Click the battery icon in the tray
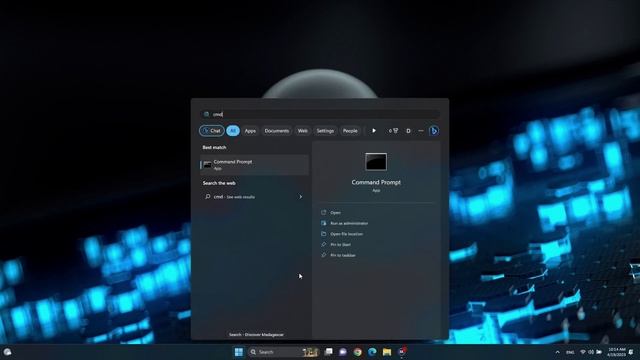 pos(599,352)
